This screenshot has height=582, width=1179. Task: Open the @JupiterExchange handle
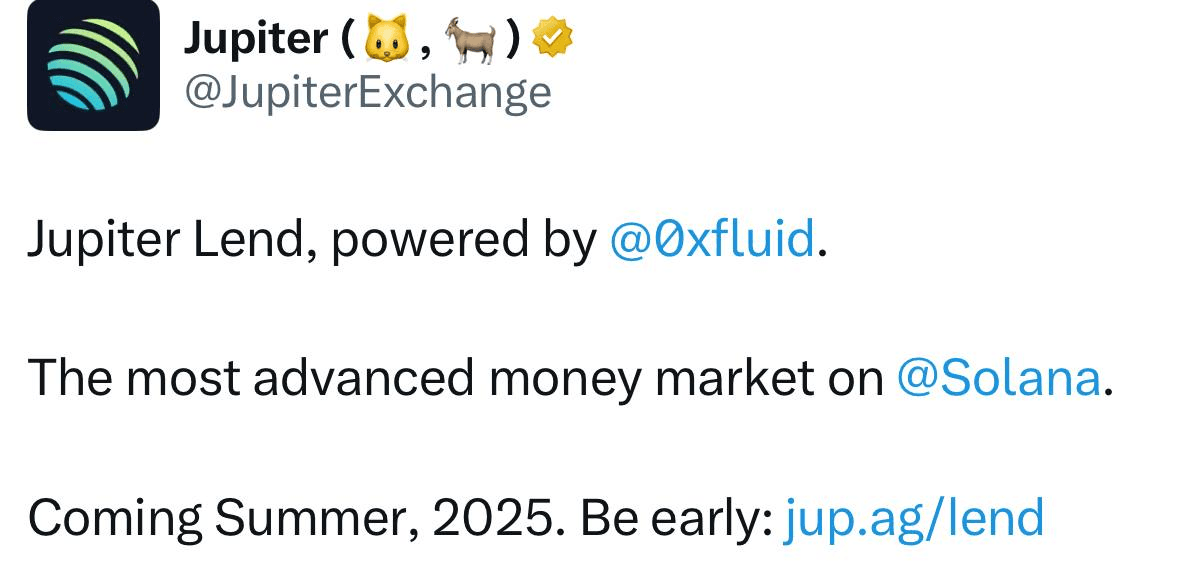[x=368, y=92]
